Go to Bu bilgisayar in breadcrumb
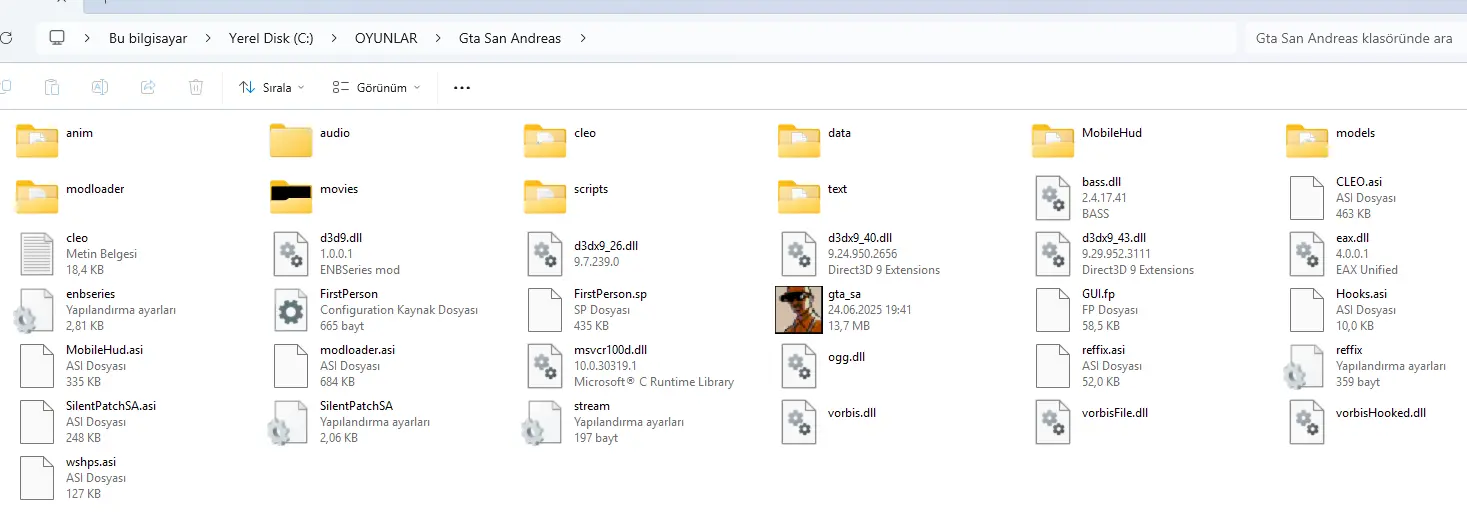 point(148,38)
